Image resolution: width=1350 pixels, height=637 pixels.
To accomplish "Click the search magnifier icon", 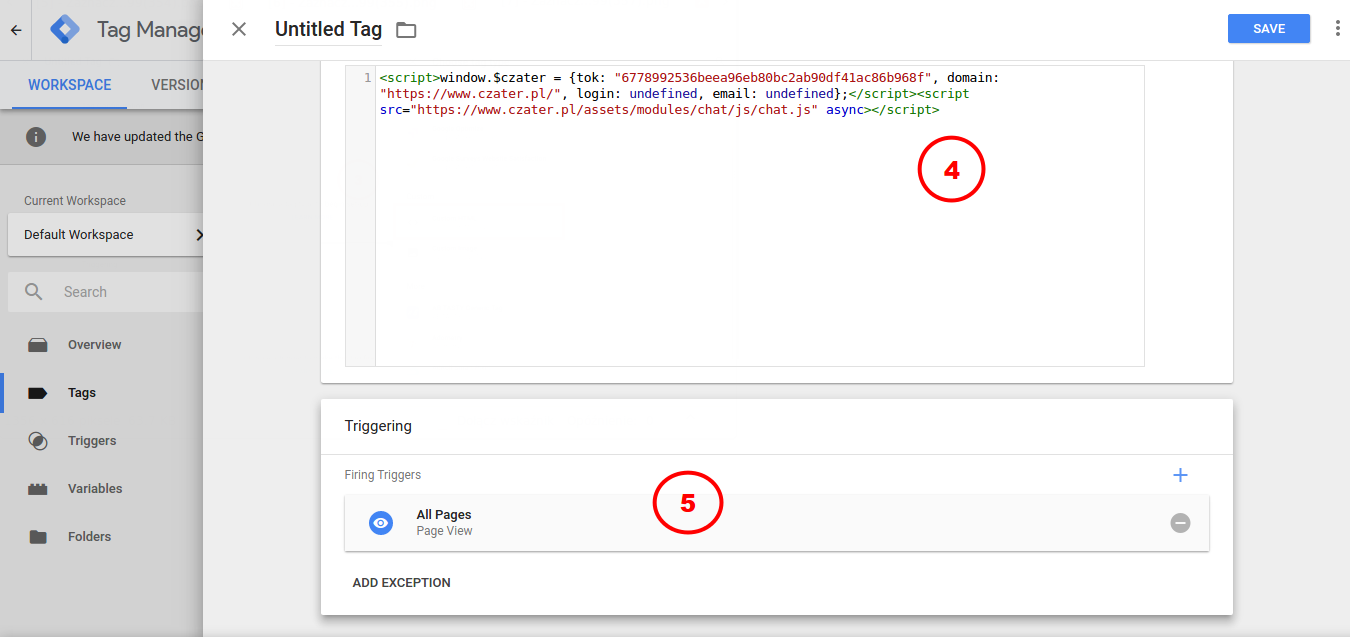I will click(x=34, y=292).
